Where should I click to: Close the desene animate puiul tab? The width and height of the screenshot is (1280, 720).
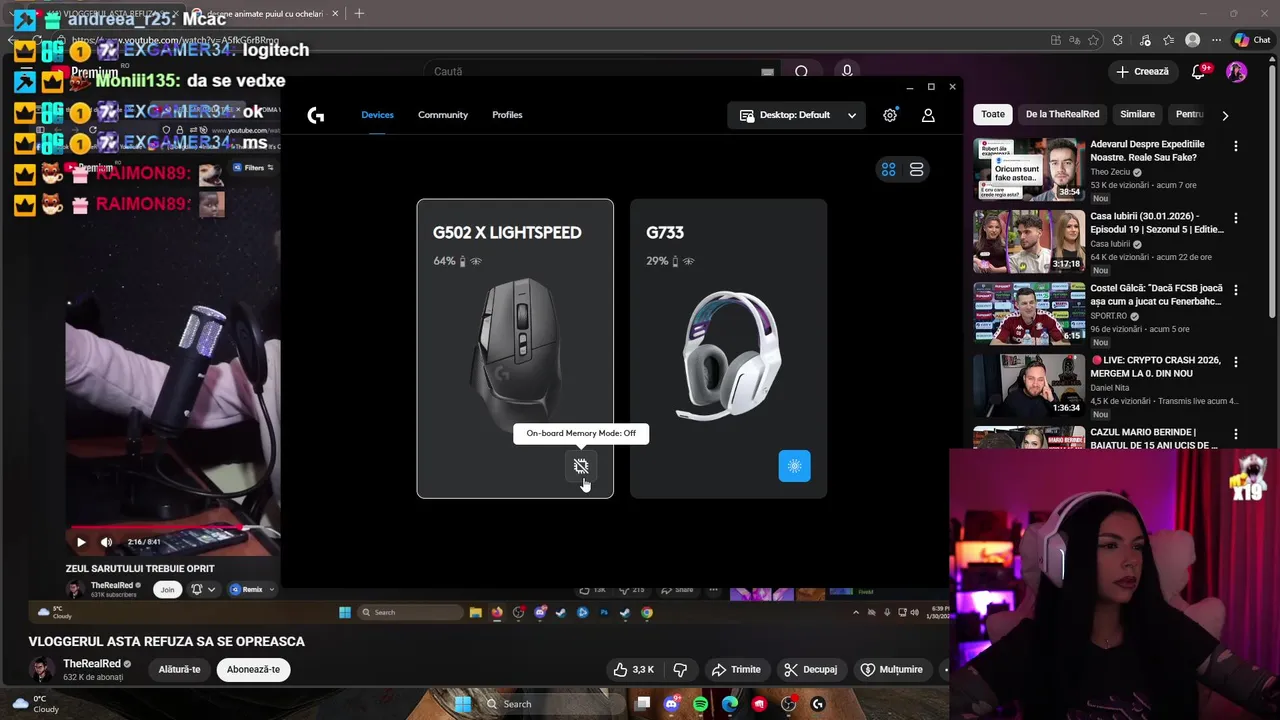click(x=335, y=13)
